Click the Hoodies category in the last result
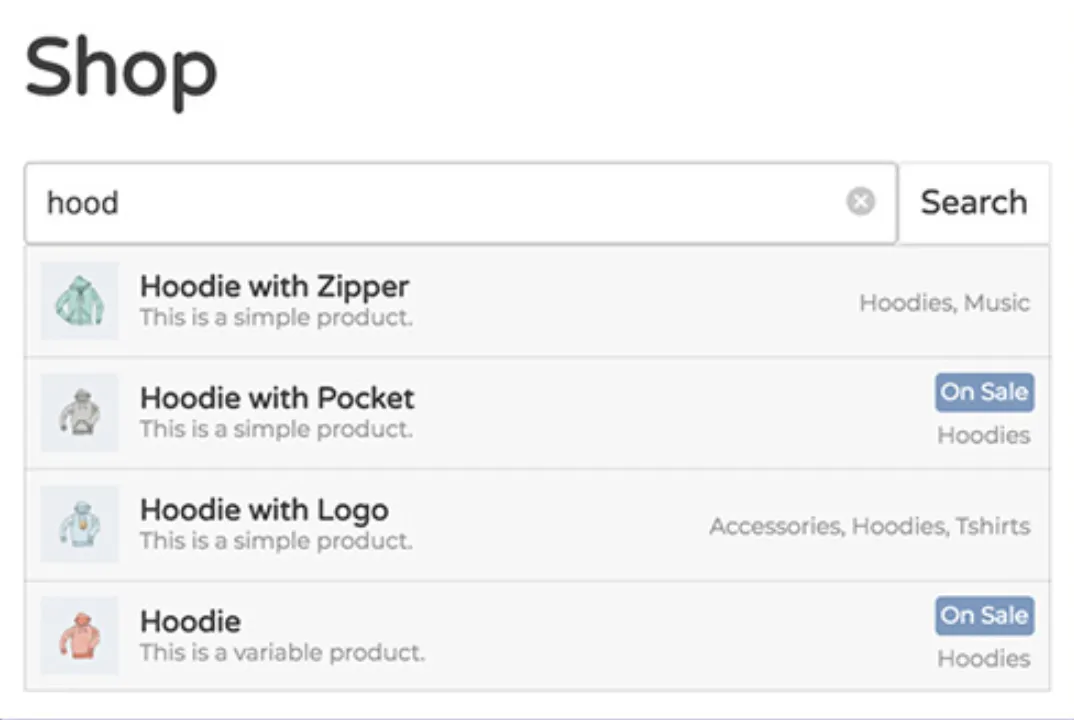This screenshot has width=1074, height=720. [983, 659]
